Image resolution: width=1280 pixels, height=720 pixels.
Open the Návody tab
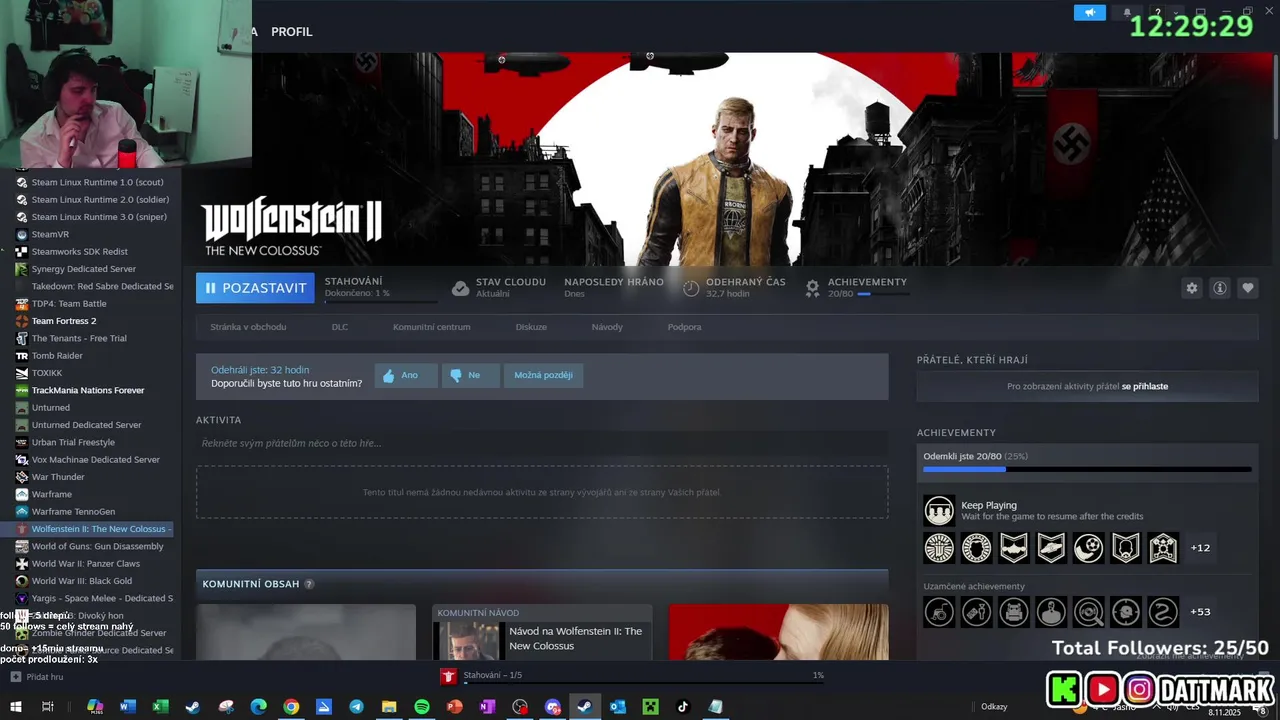607,327
